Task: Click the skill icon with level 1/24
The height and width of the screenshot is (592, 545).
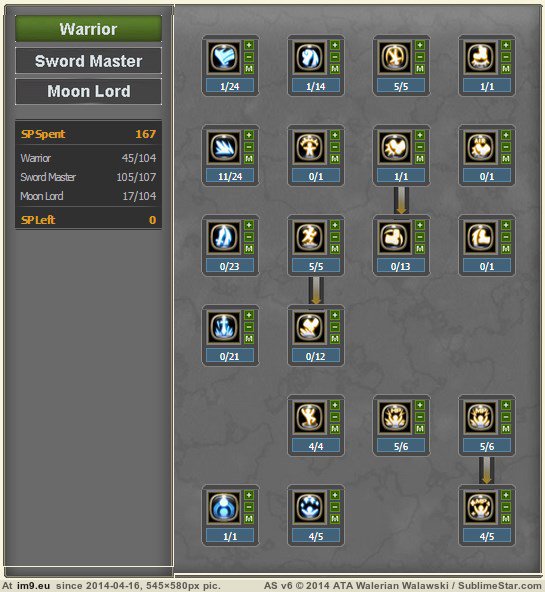Action: tap(224, 58)
